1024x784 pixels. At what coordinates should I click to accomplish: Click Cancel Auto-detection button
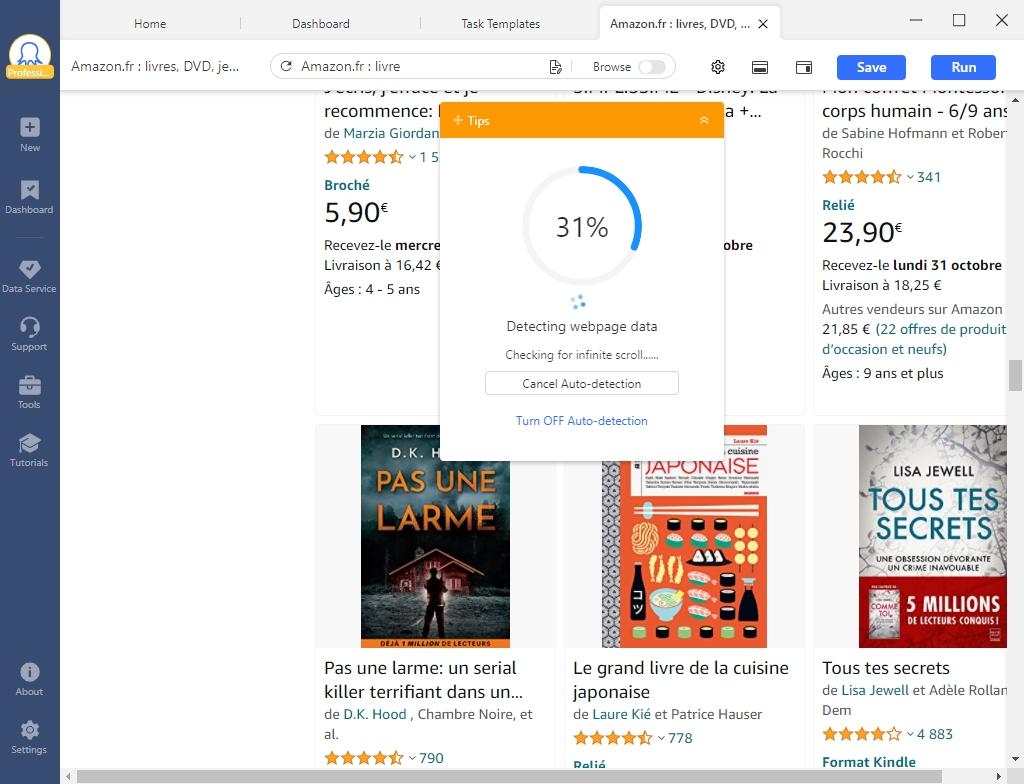(582, 384)
